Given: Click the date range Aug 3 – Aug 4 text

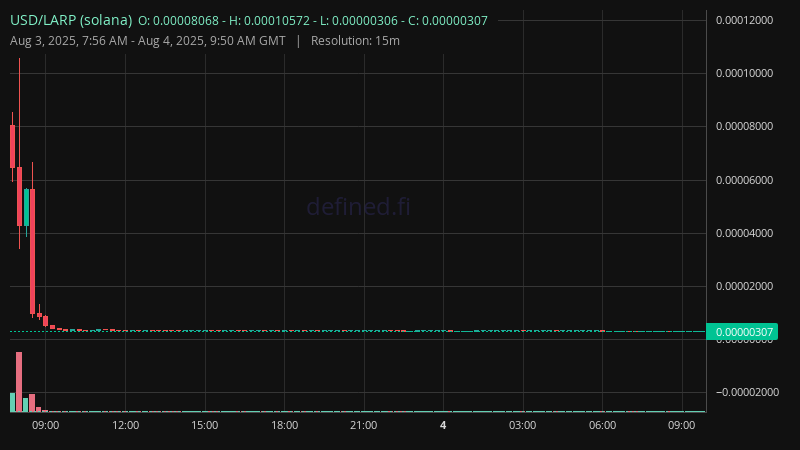Looking at the screenshot, I should click(x=147, y=41).
